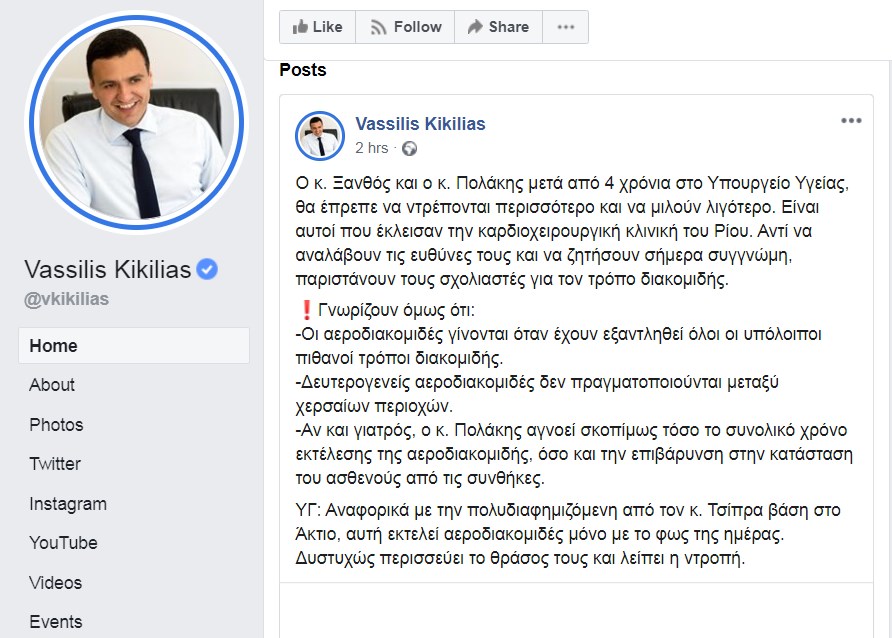892x638 pixels.
Task: Open the Events section
Action: point(56,622)
